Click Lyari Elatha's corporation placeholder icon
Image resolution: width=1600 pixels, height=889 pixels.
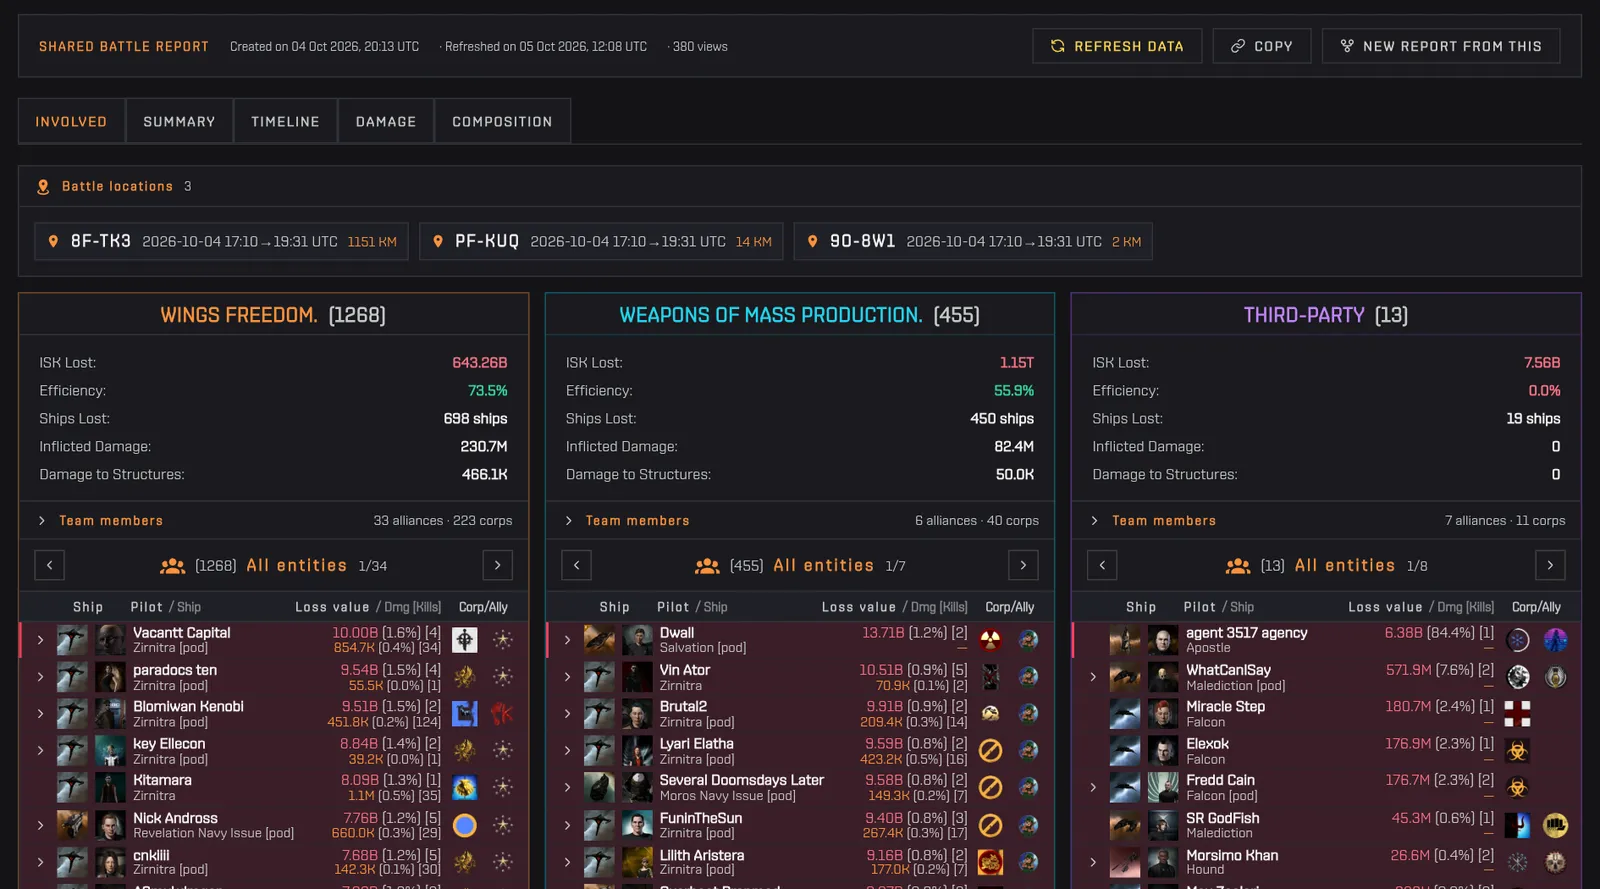tap(990, 750)
